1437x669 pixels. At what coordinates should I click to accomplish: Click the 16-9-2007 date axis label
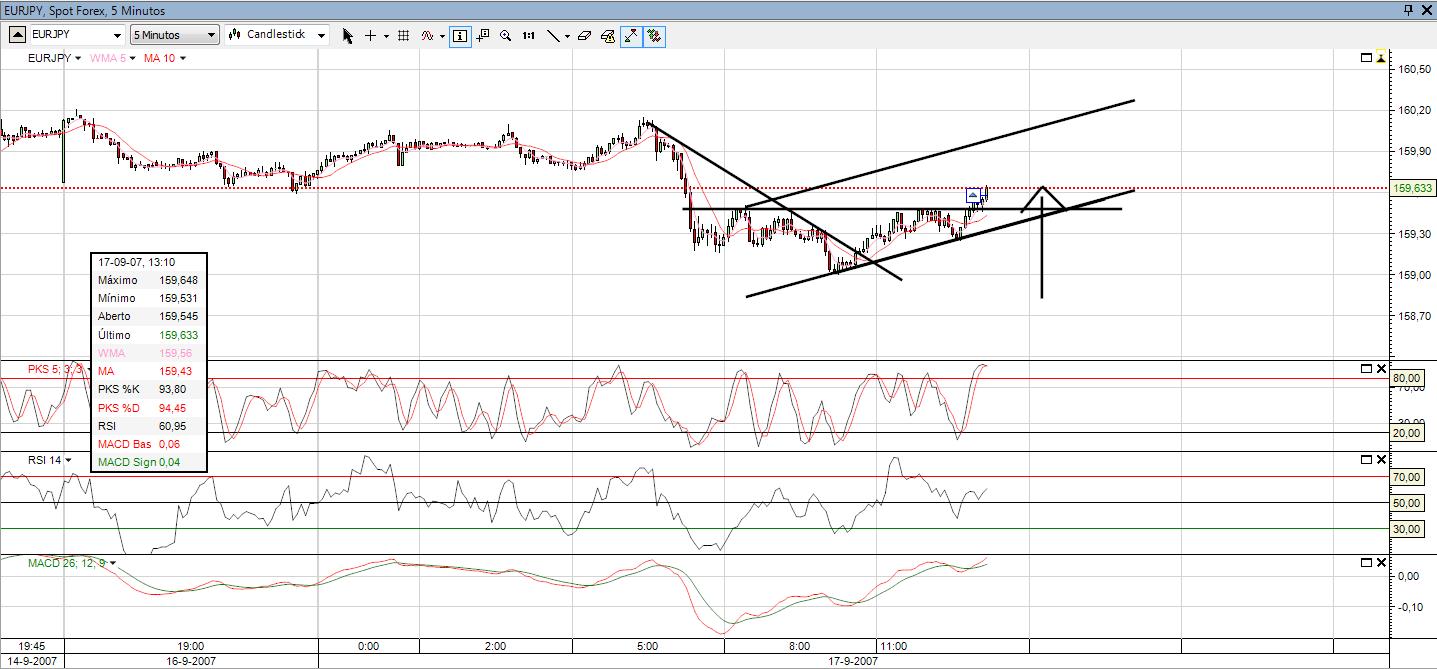coord(191,661)
